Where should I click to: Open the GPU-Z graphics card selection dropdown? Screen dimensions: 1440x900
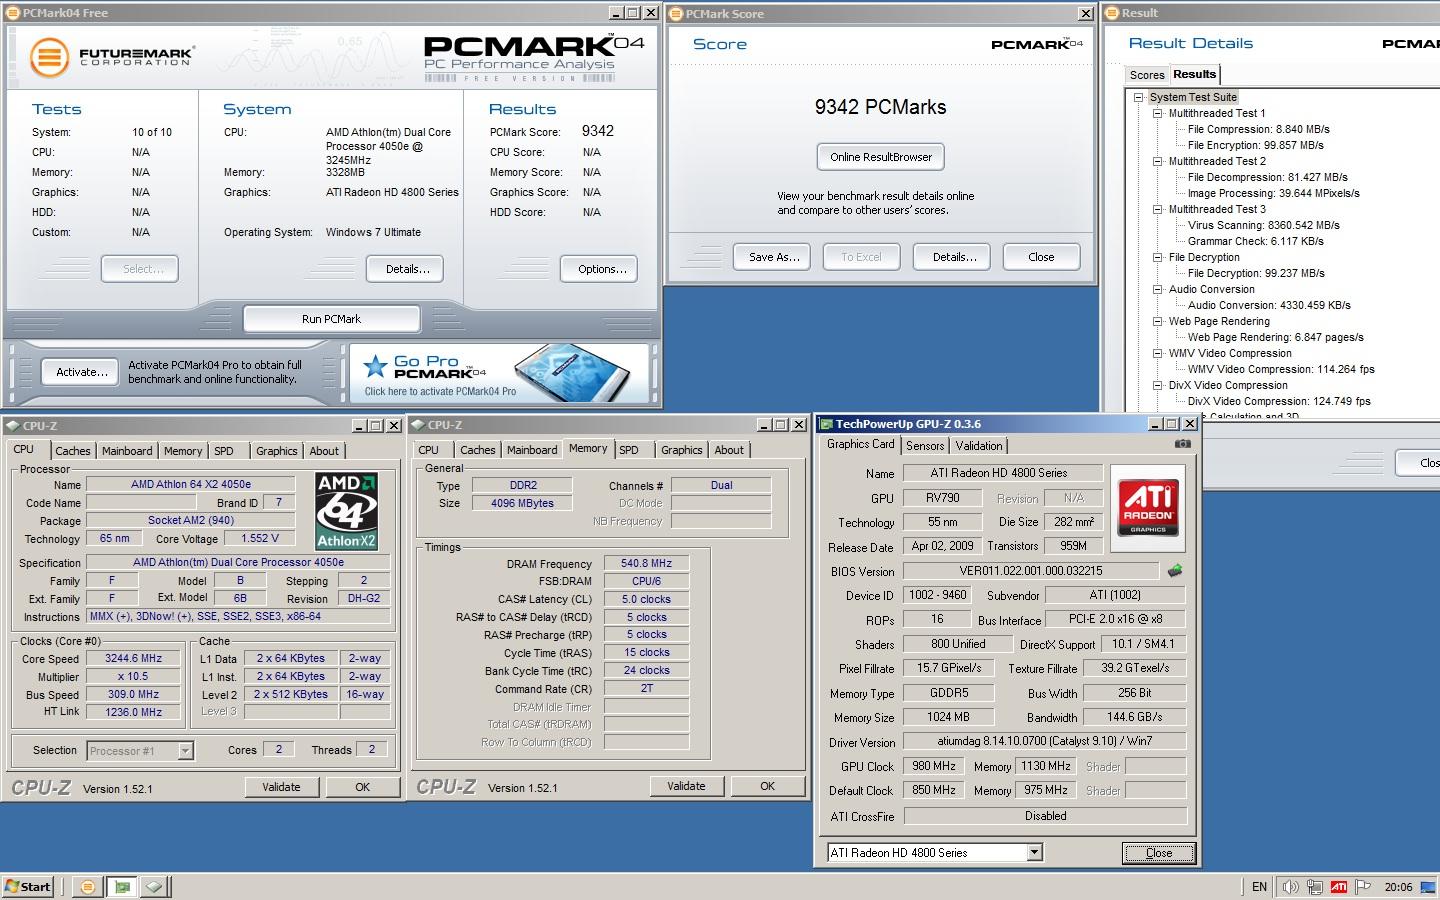1035,853
